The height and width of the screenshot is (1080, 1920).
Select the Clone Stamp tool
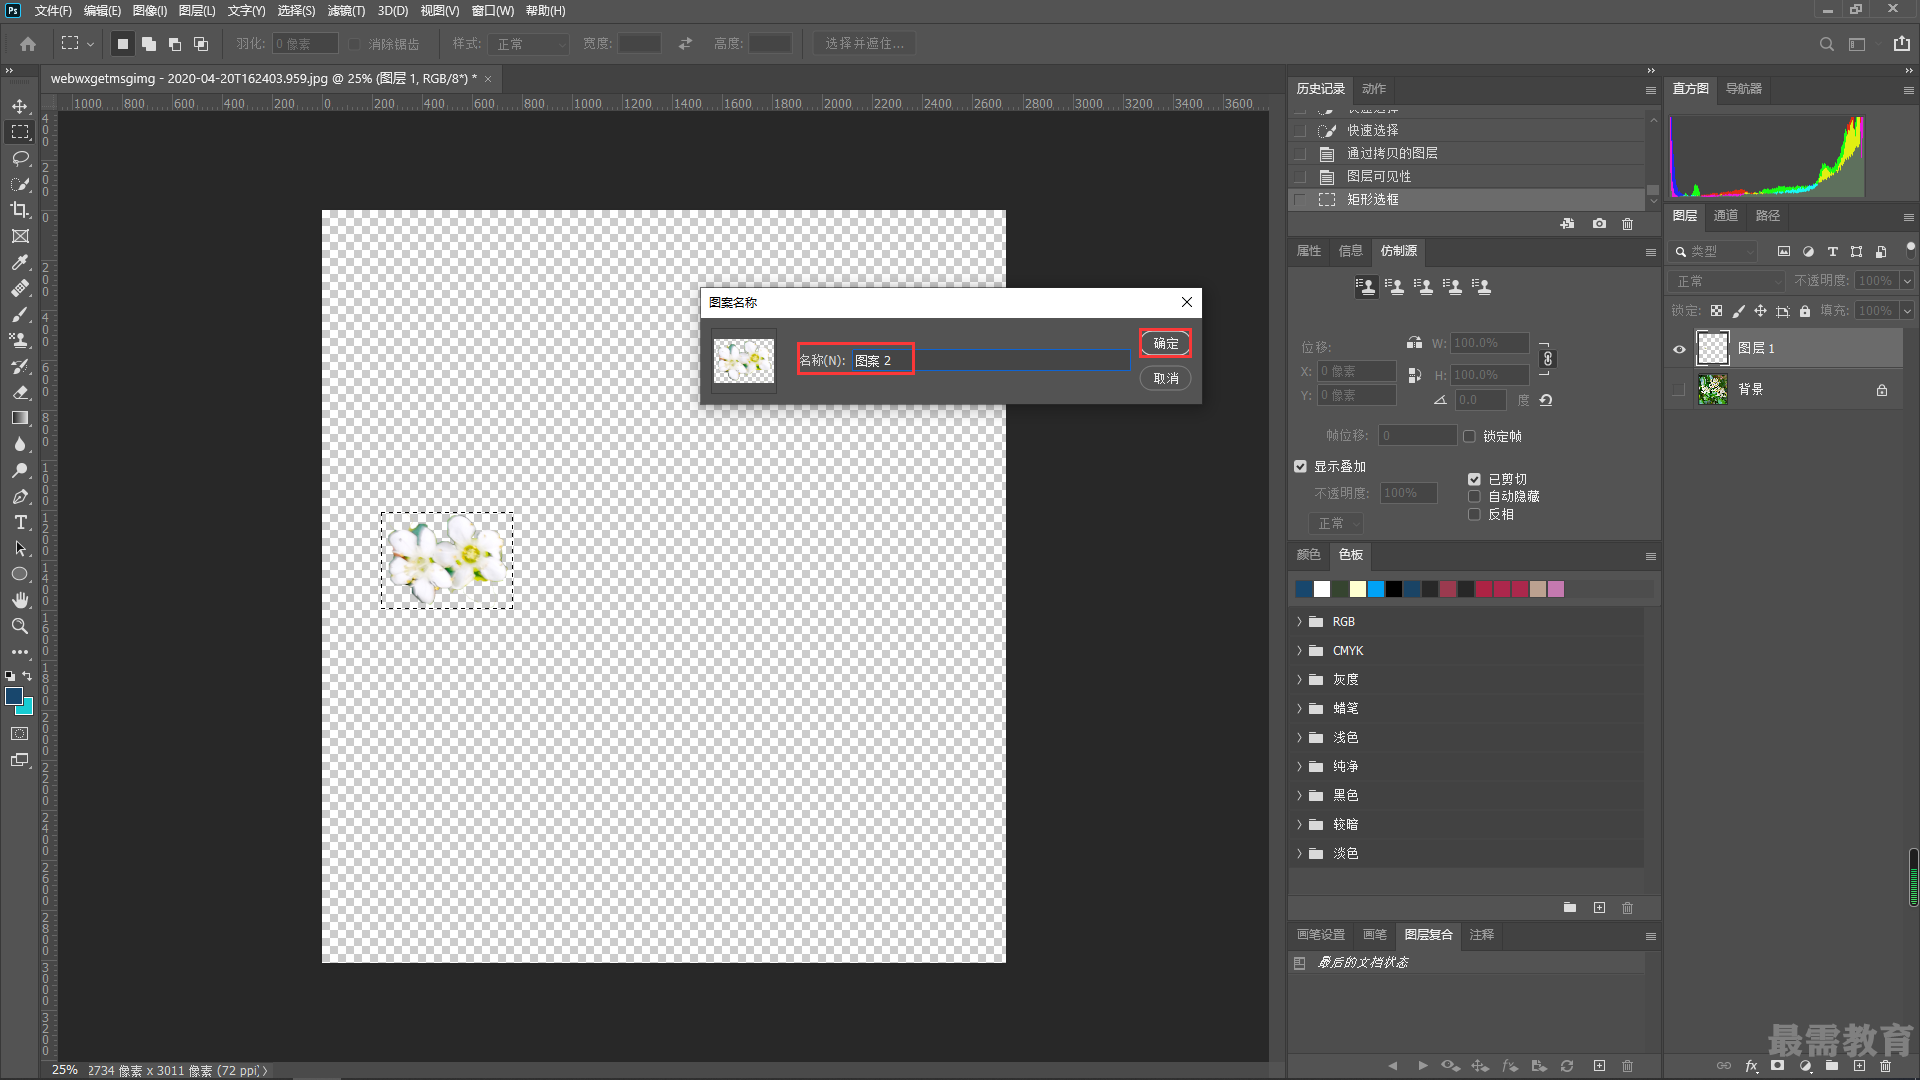[x=20, y=340]
